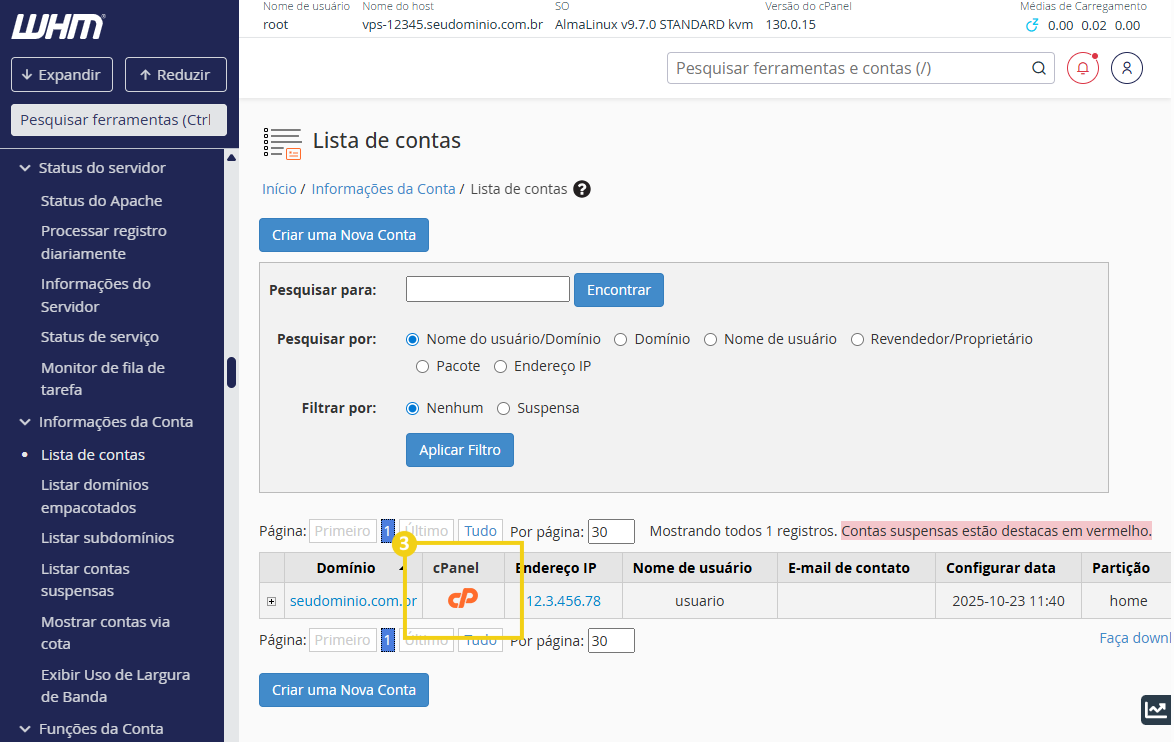This screenshot has height=742, width=1174.
Task: Click the account list icon near the heading
Action: [284, 143]
